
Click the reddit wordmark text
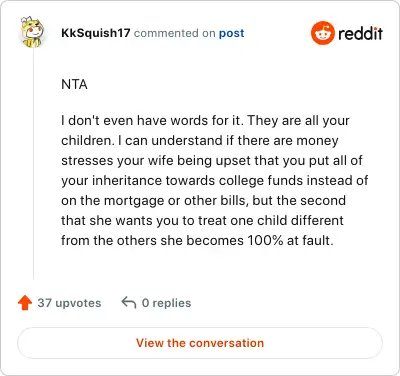tap(360, 33)
